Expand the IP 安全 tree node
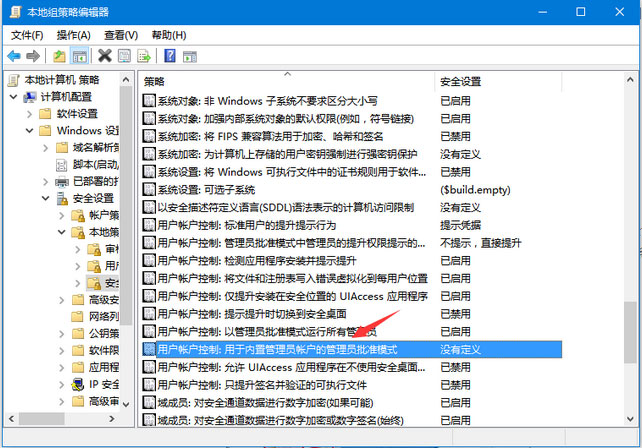The image size is (642, 448). (x=62, y=385)
